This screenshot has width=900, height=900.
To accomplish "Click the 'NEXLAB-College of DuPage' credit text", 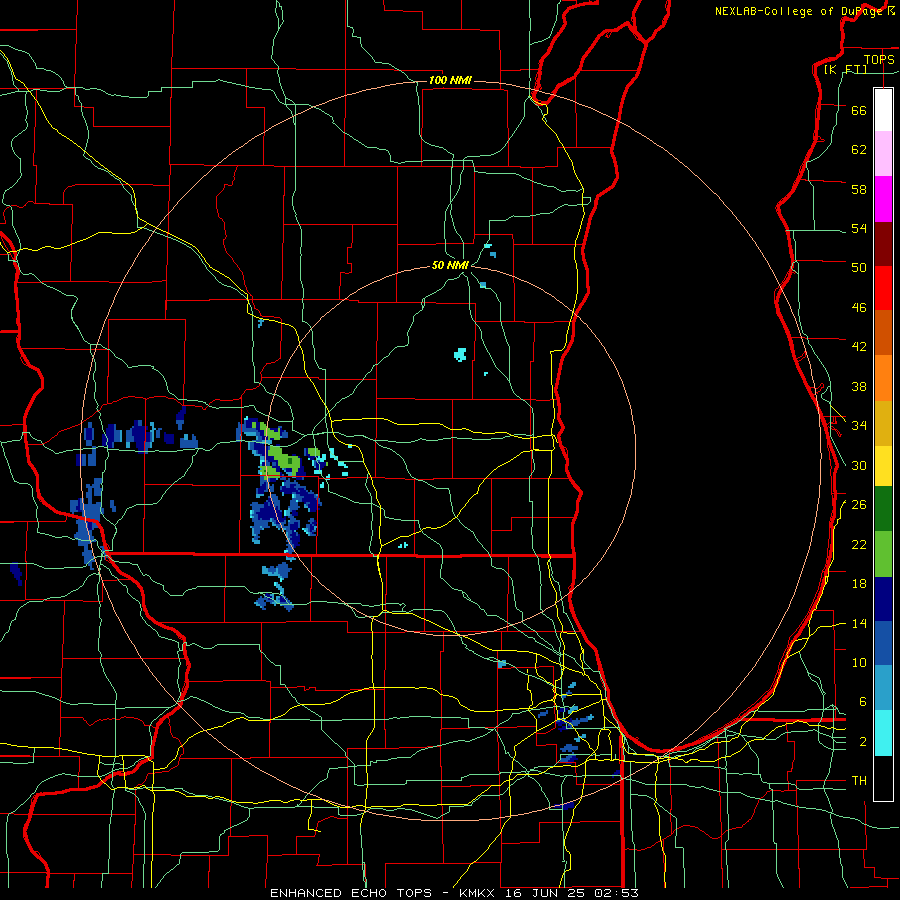I will click(x=798, y=11).
